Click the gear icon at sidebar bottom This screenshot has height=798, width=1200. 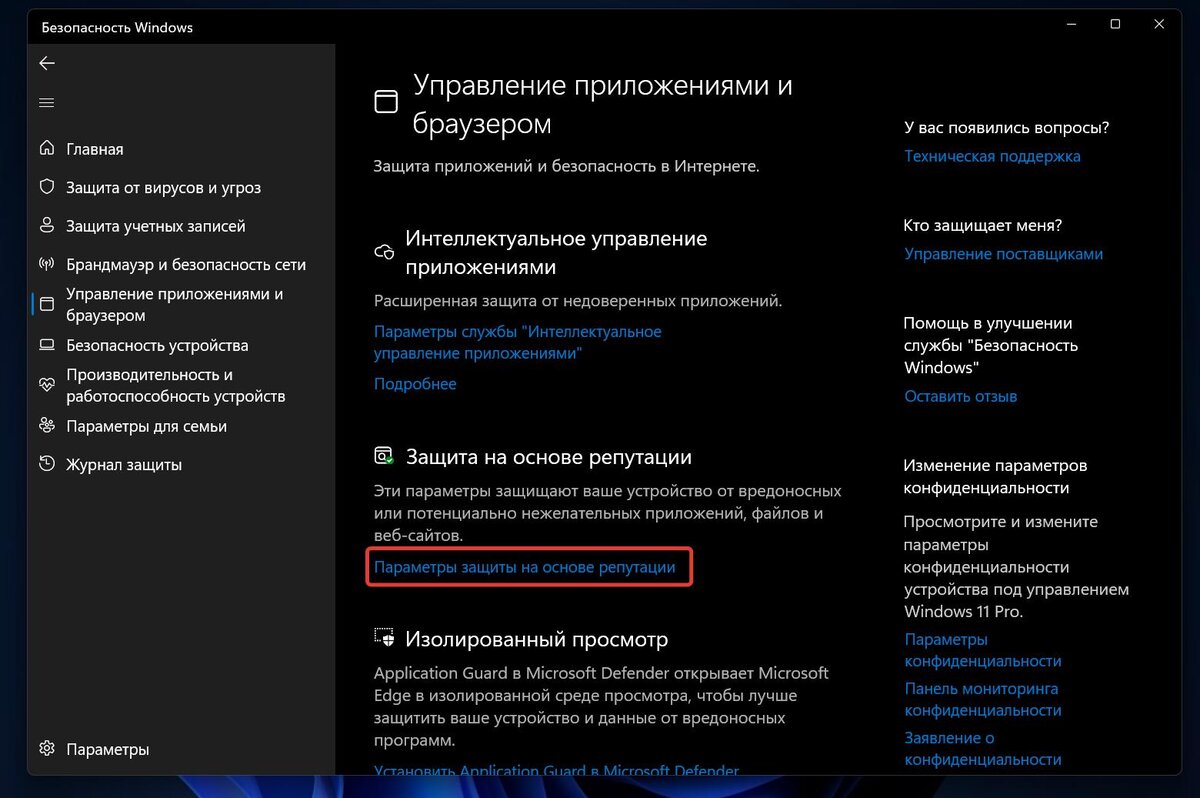tap(46, 748)
